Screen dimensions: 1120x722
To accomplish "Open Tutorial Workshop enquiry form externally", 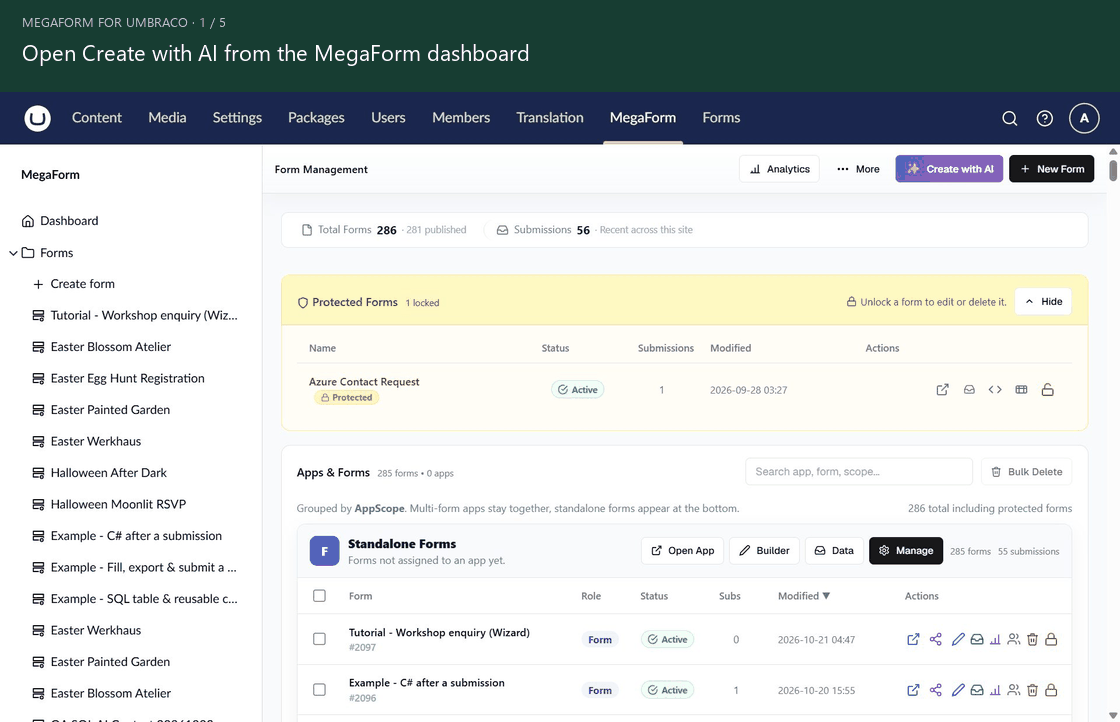I will [x=913, y=639].
